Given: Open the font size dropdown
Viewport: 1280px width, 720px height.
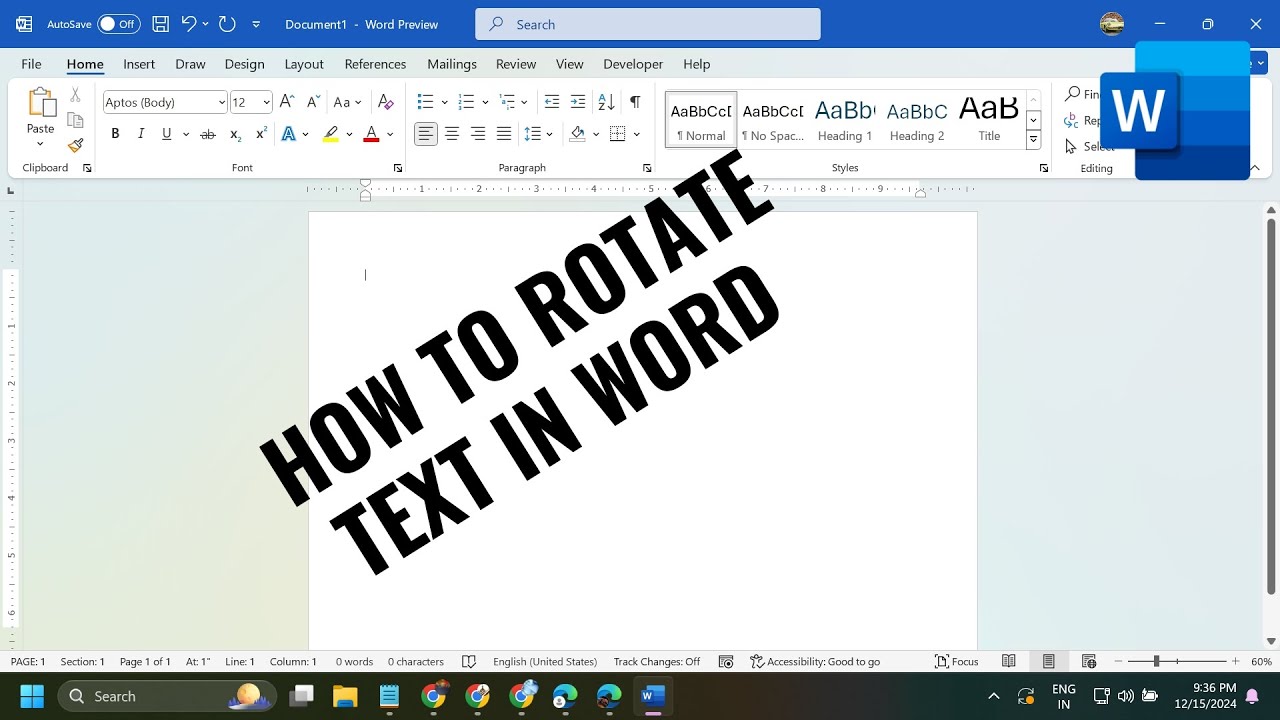Looking at the screenshot, I should click(x=266, y=102).
